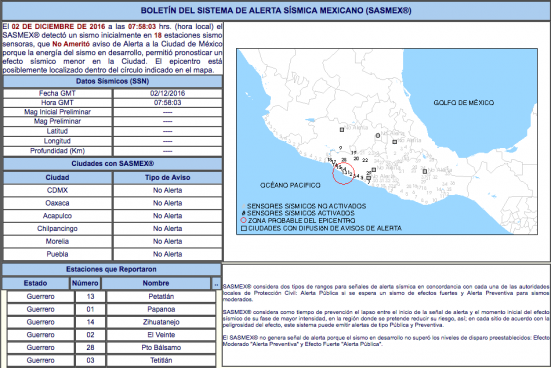This screenshot has height=368, width=551.
Task: Click the column header with dots
Action: click(216, 283)
